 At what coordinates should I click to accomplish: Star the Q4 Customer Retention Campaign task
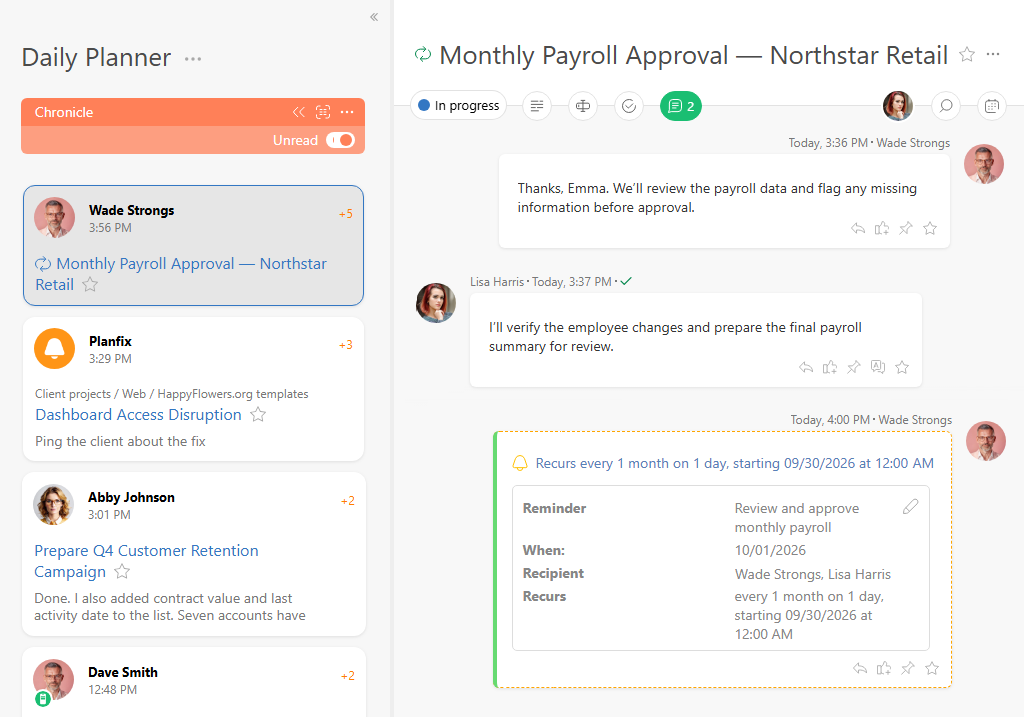click(x=122, y=572)
